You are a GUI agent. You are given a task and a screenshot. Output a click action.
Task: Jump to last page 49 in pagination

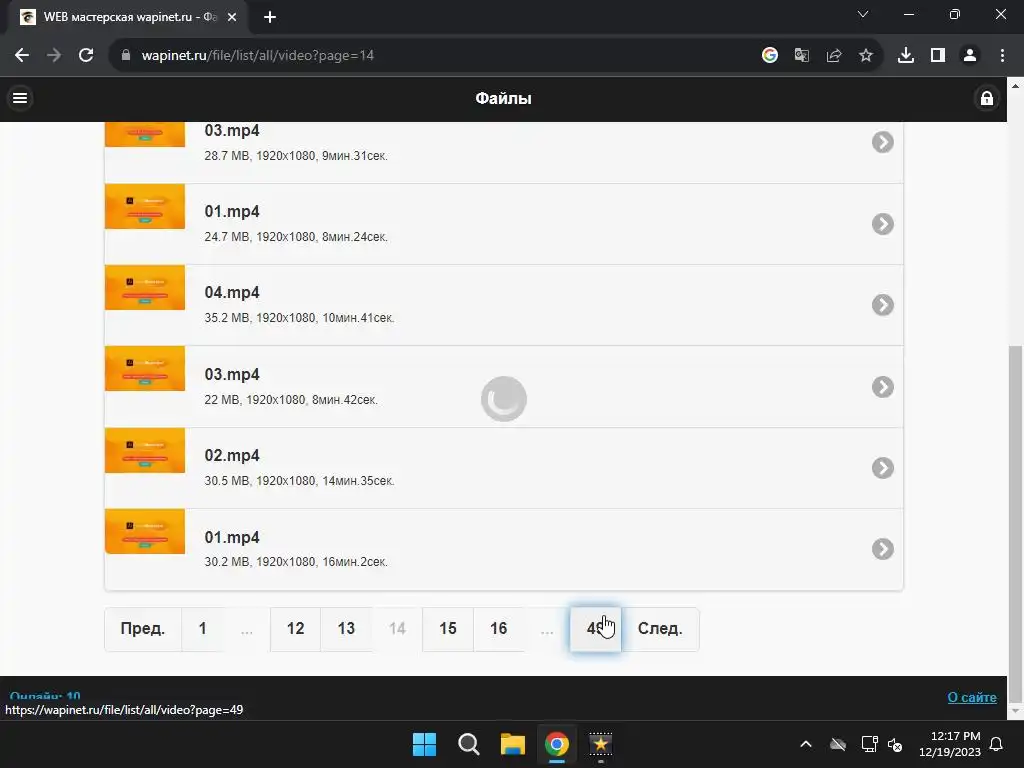(595, 629)
